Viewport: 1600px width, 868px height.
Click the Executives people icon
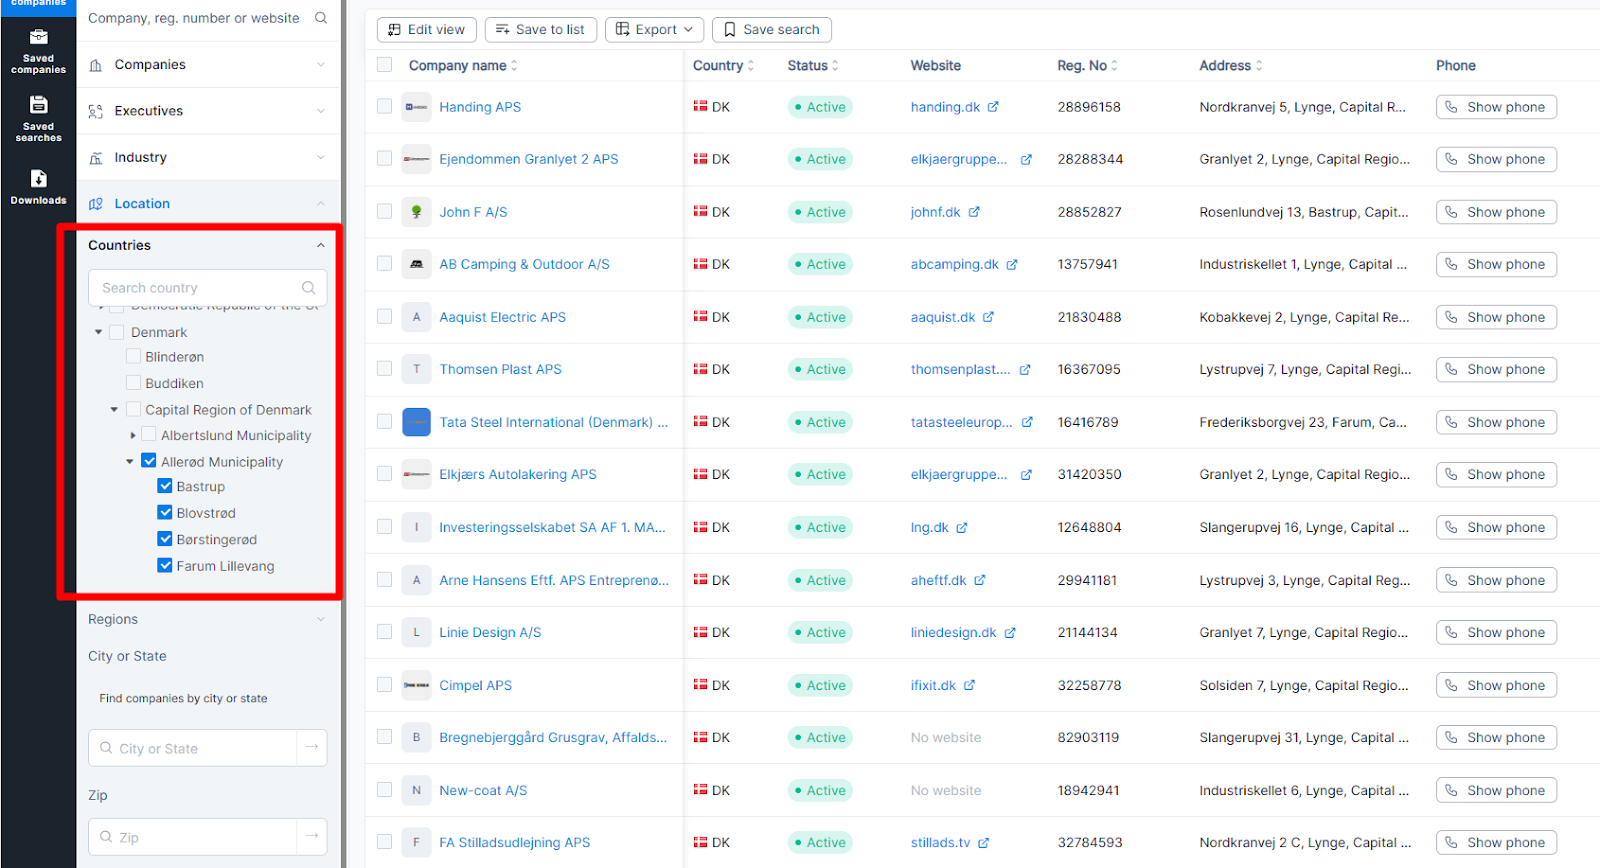pos(96,111)
